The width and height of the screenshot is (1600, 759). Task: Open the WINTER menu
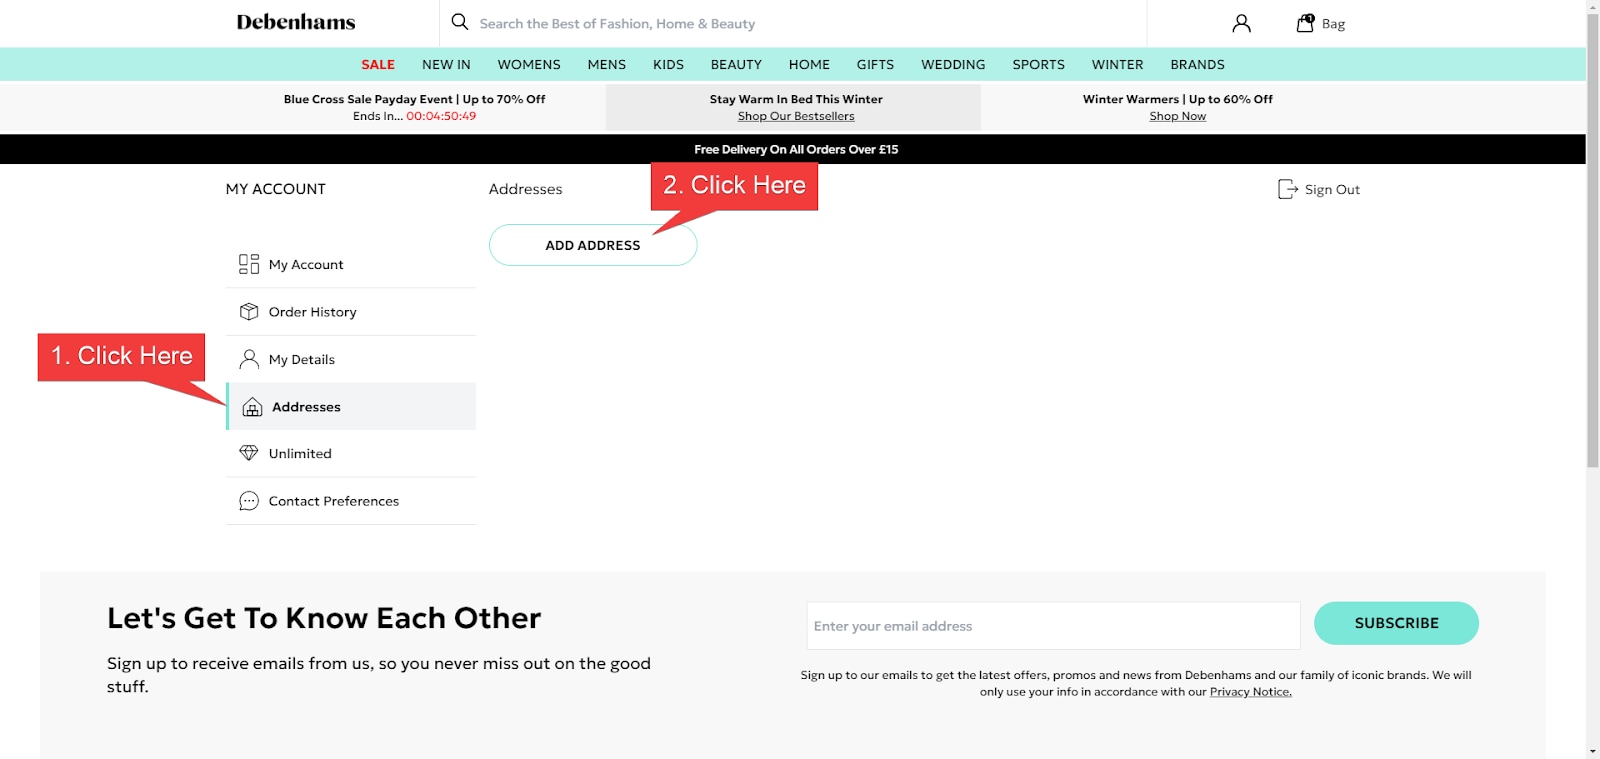1117,64
